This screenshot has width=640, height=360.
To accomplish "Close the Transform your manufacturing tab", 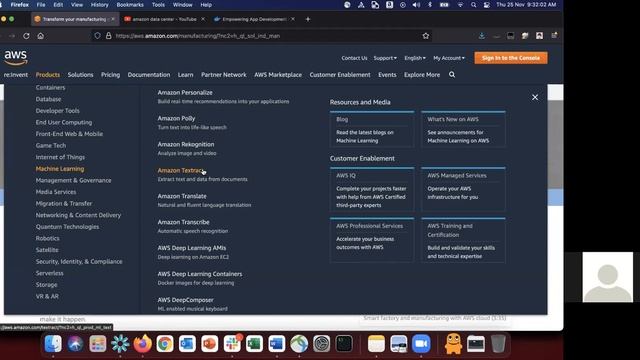I will pos(113,19).
